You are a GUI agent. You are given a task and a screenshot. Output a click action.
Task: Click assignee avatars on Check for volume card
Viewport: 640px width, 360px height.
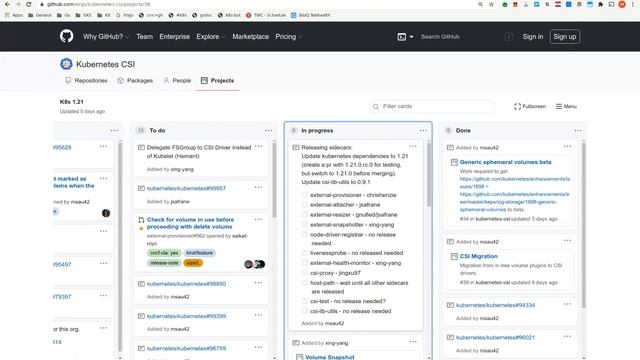tap(255, 264)
